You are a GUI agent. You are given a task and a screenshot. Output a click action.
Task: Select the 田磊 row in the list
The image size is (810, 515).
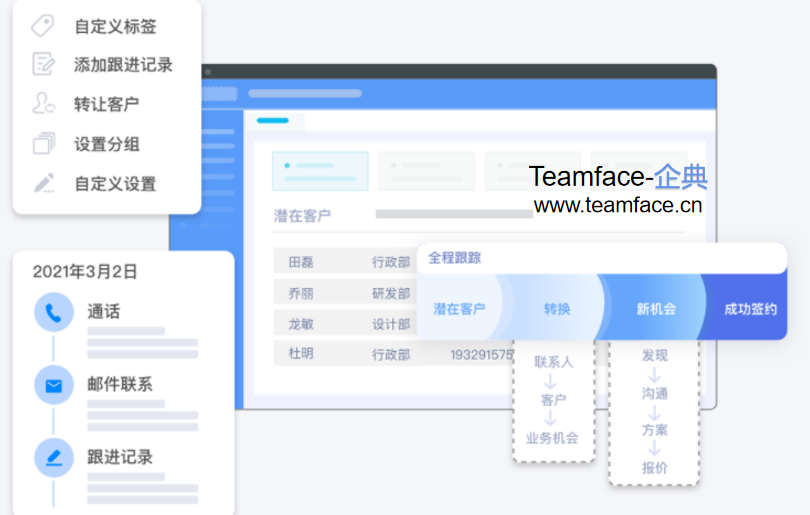(x=345, y=262)
